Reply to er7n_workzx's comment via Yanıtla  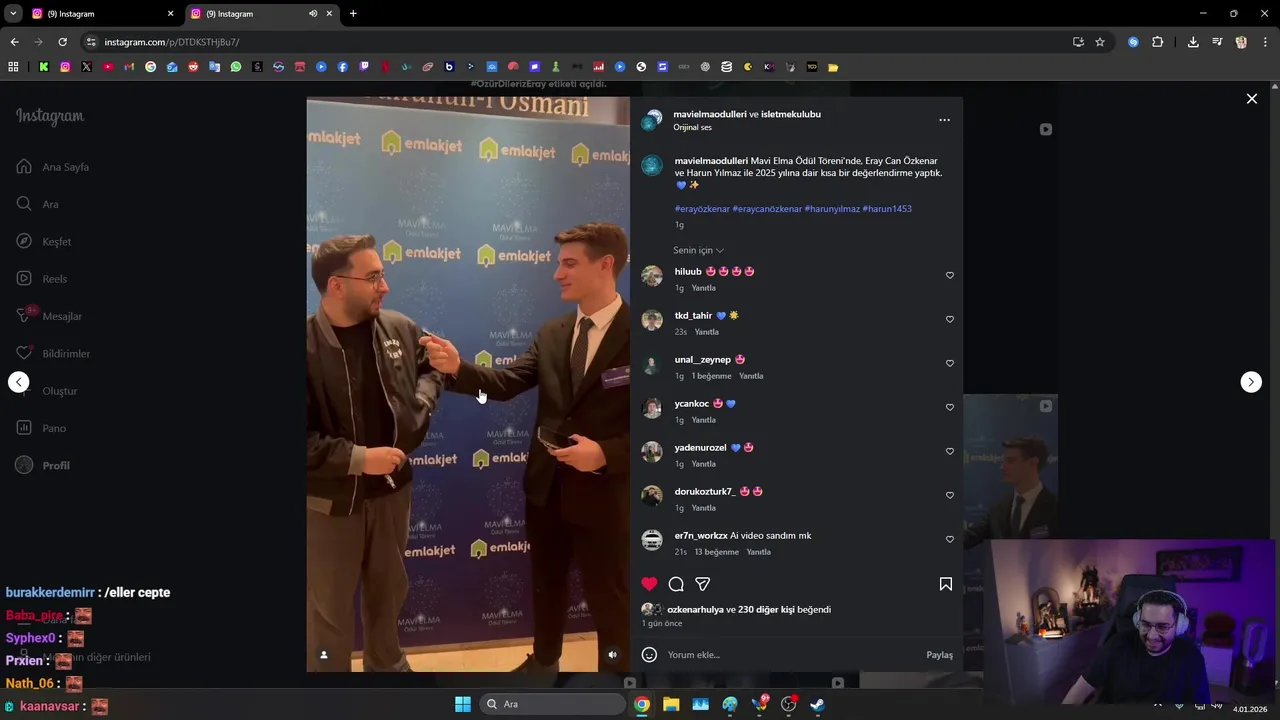tap(759, 552)
